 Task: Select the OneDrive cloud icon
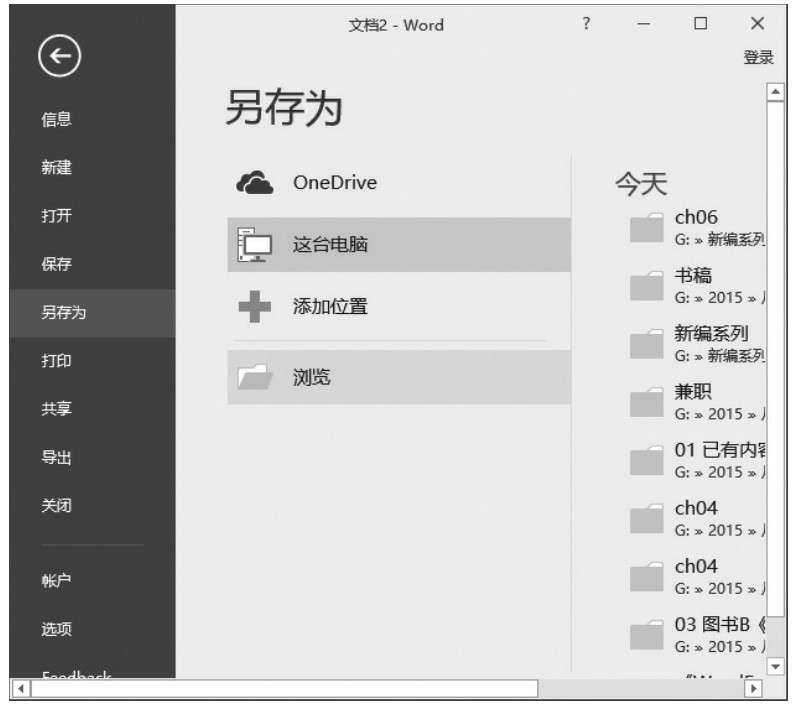pyautogui.click(x=254, y=183)
